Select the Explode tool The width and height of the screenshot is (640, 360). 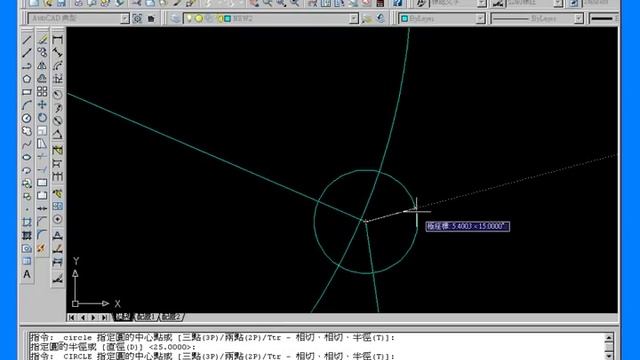(x=42, y=248)
